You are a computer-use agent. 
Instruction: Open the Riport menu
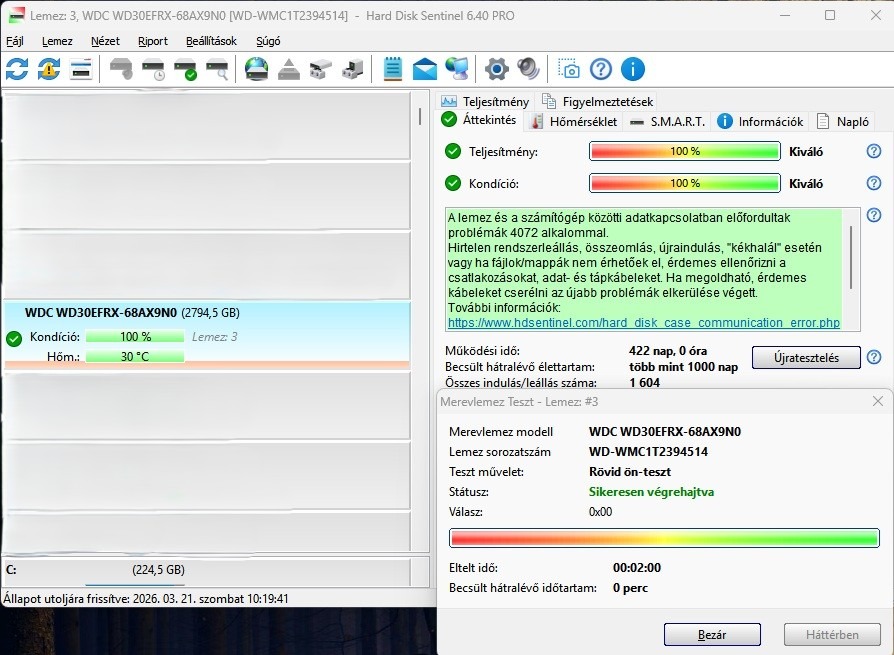[x=153, y=41]
